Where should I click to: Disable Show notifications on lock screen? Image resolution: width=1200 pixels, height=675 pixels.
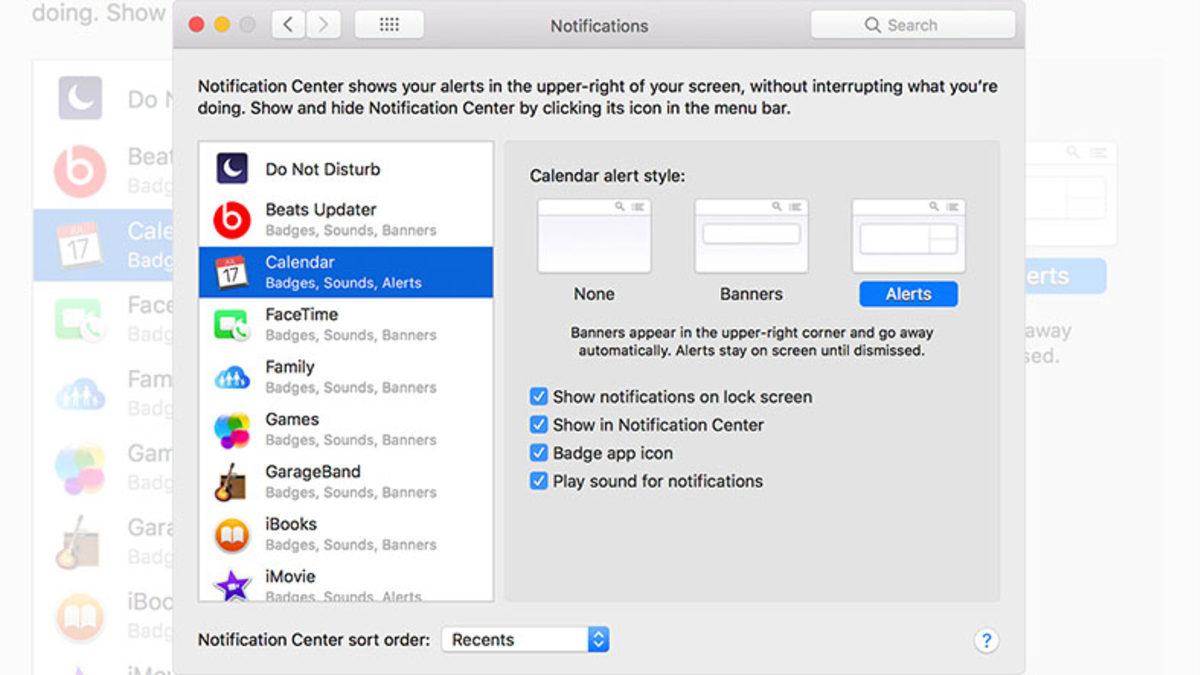click(x=539, y=397)
